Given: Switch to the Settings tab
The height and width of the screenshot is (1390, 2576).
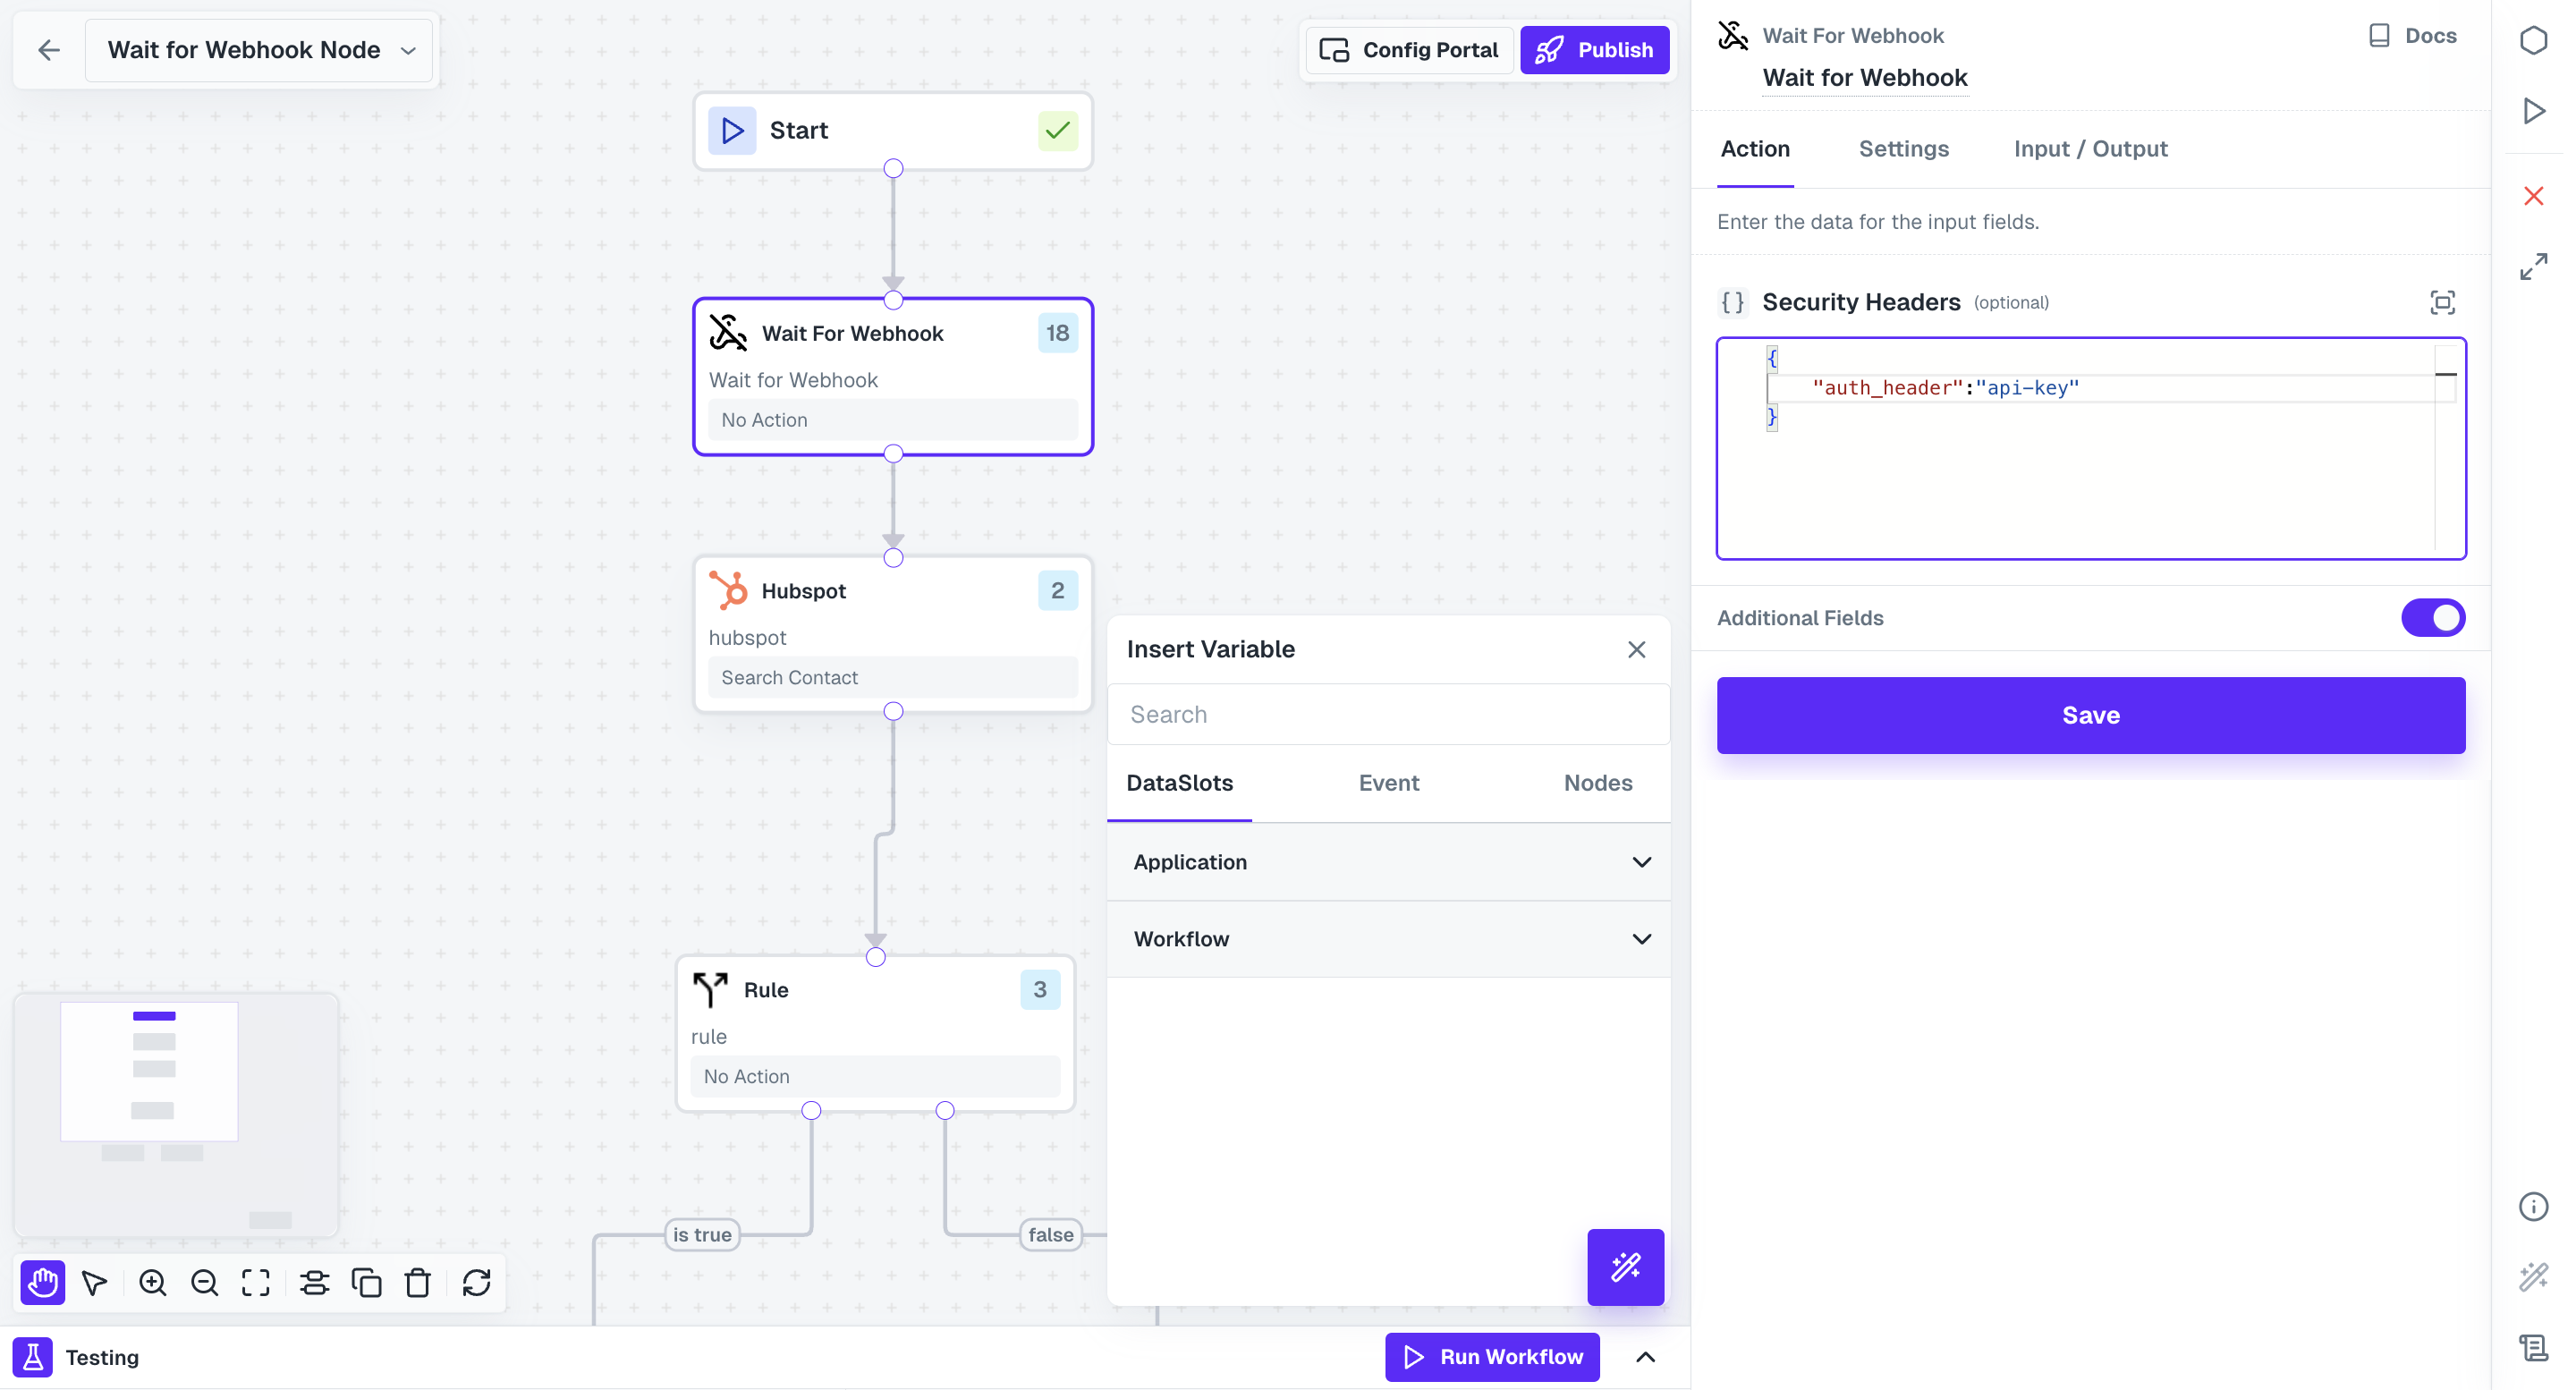Looking at the screenshot, I should pos(1904,149).
